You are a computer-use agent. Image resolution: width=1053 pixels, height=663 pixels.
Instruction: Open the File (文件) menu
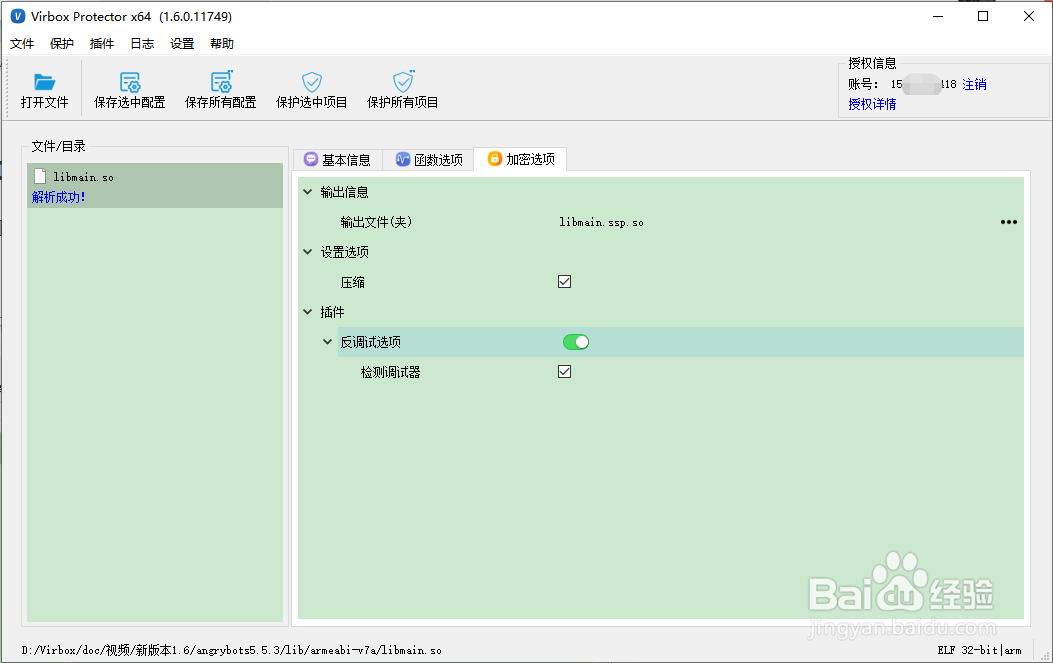pos(22,44)
